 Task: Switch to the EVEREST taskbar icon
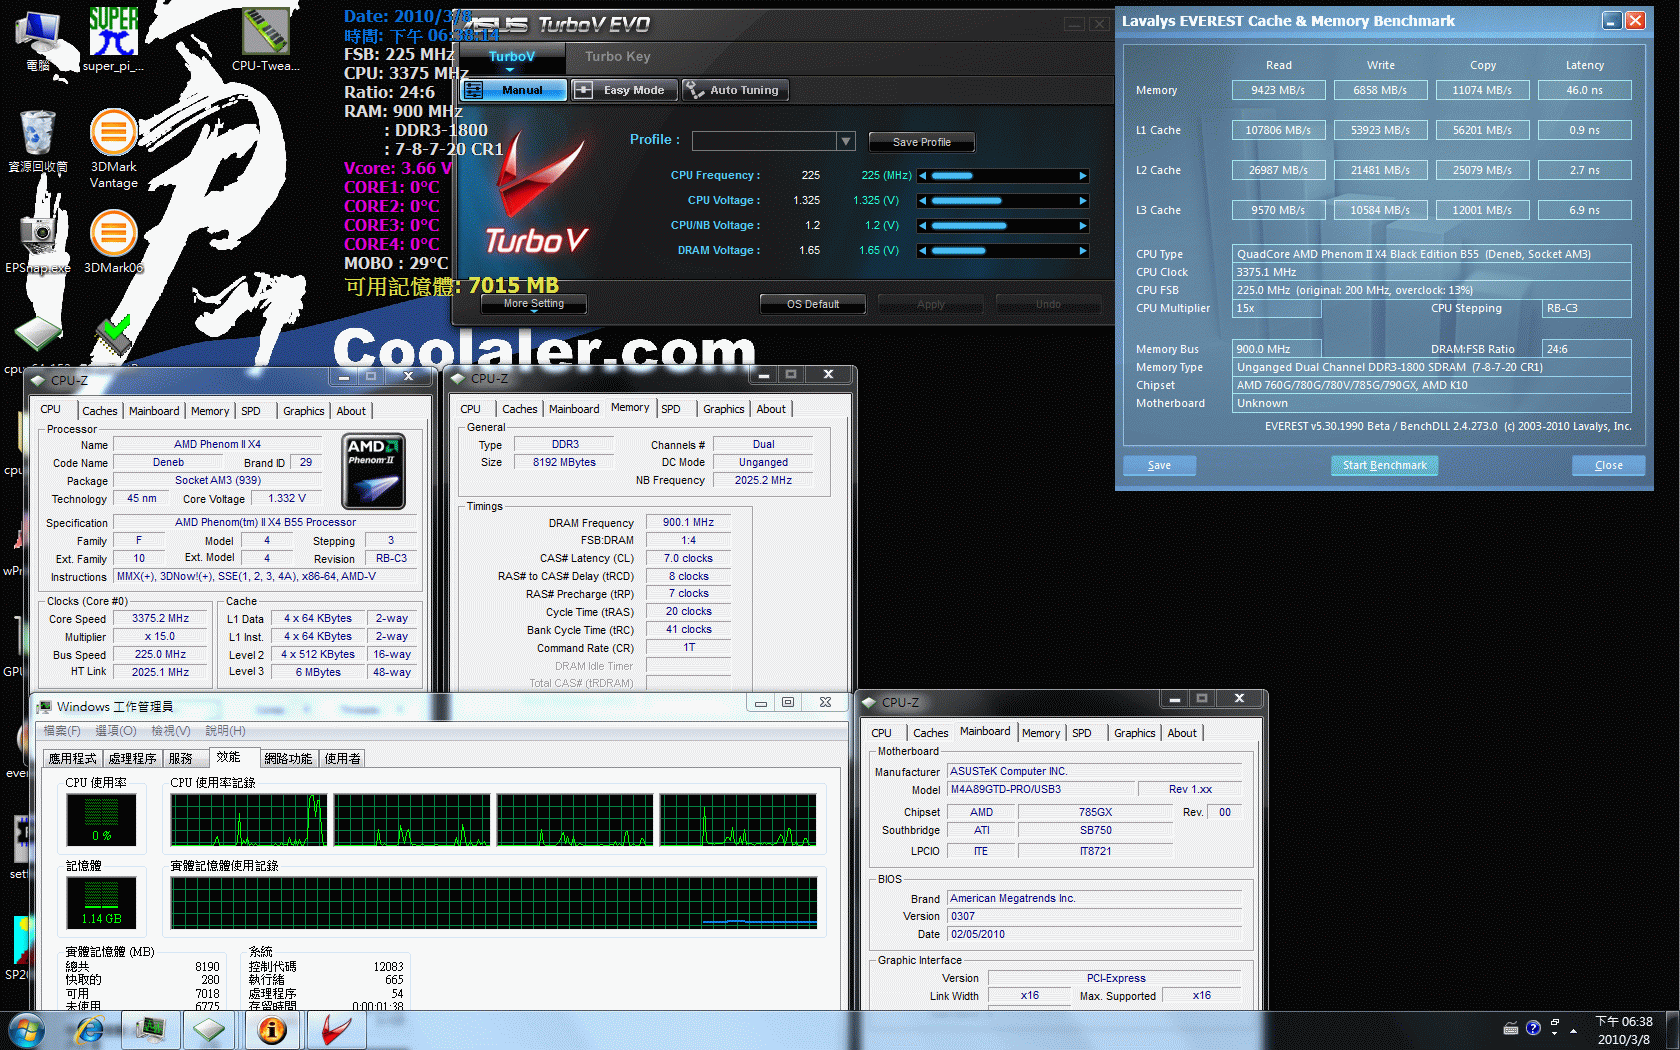[272, 1030]
